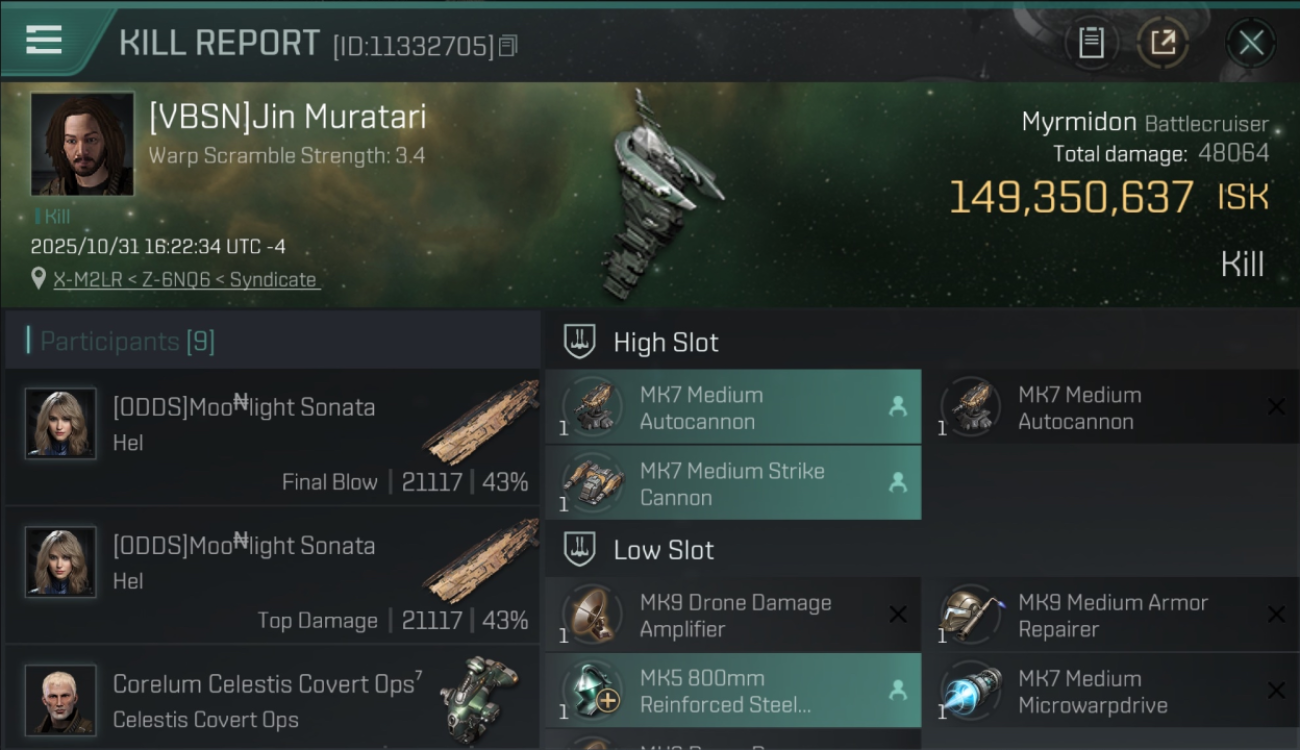Select the MK9 Medium Armor Repairer icon
The image size is (1300, 750).
(x=970, y=615)
